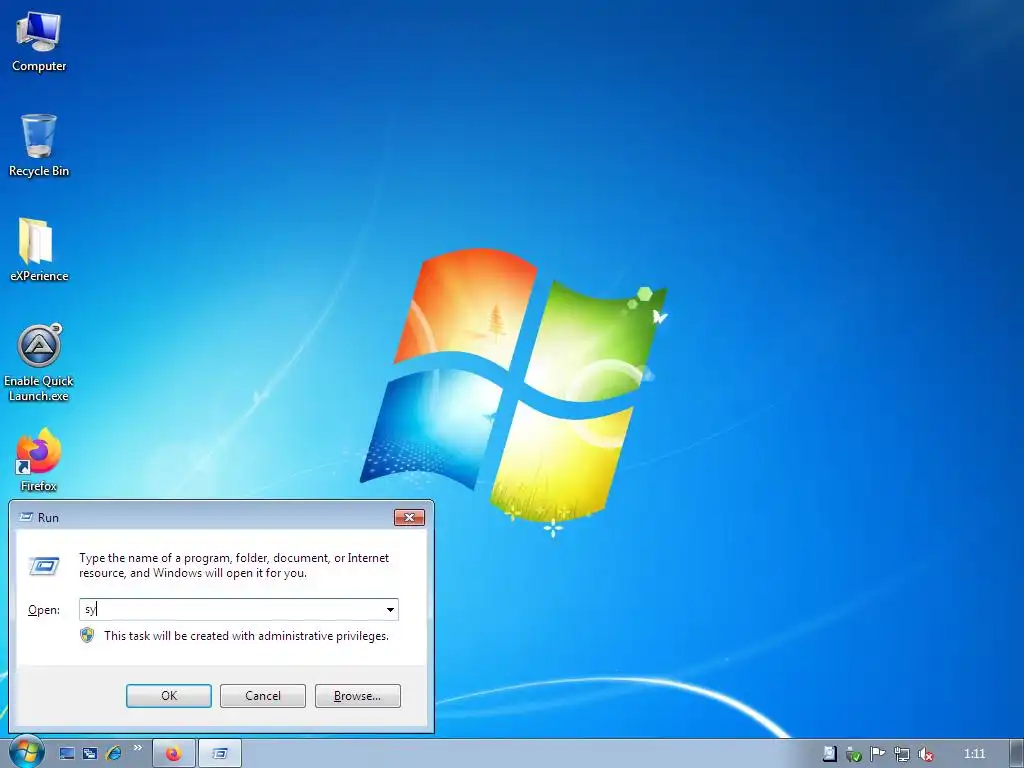Close the Run dialog with X
The image size is (1024, 768).
coord(409,517)
